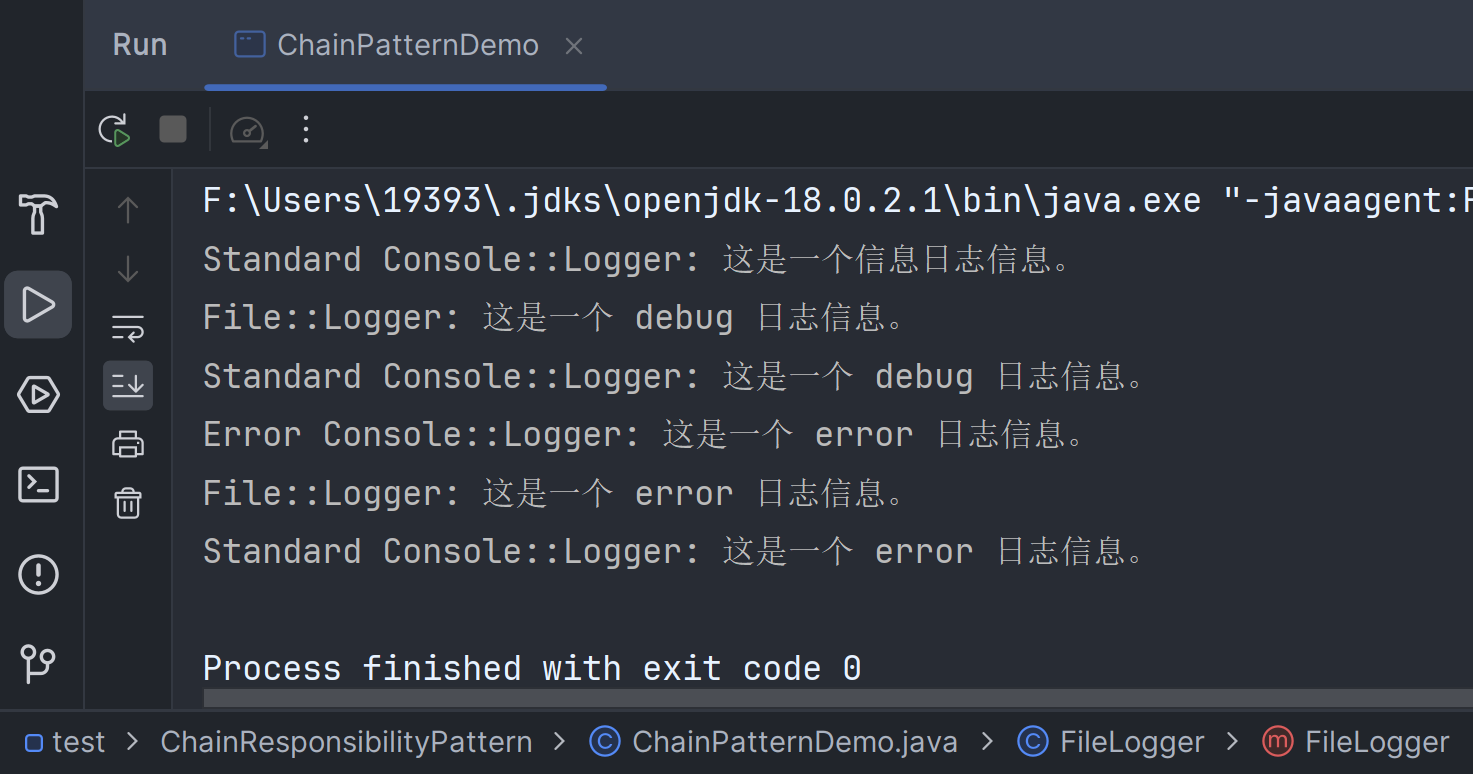Screen dimensions: 1473x774
Task: Jump up the stack trace arrow
Action: (x=128, y=210)
